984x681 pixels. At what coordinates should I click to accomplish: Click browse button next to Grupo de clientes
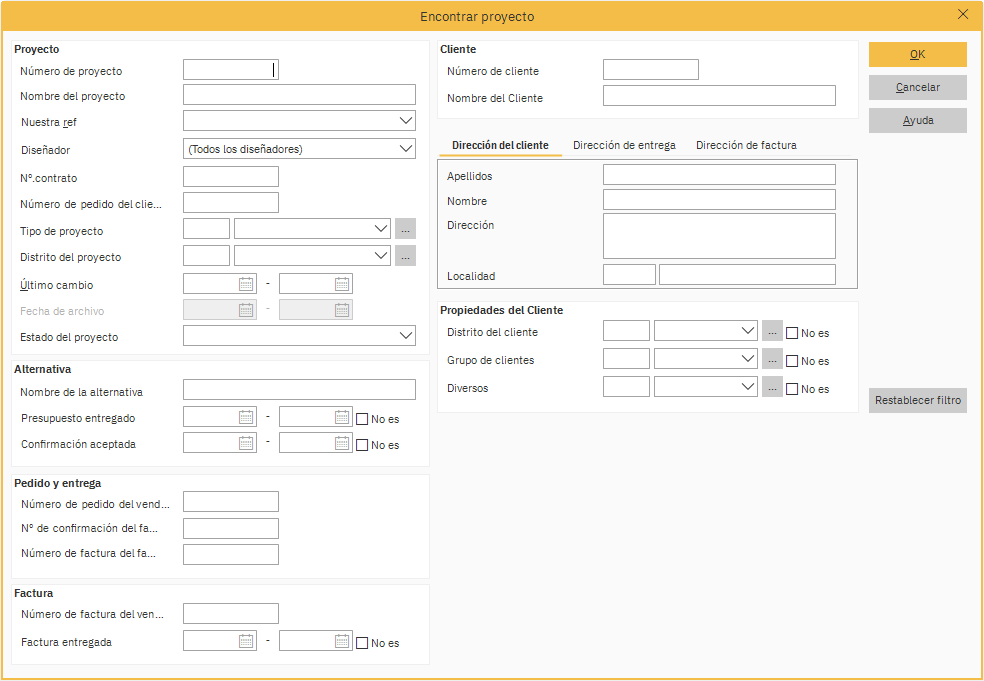tap(772, 359)
